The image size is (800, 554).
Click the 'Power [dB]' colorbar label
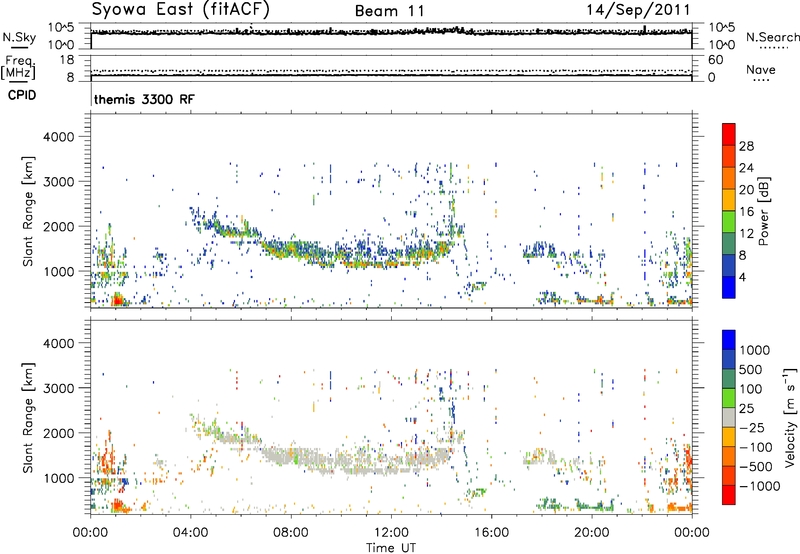[764, 211]
